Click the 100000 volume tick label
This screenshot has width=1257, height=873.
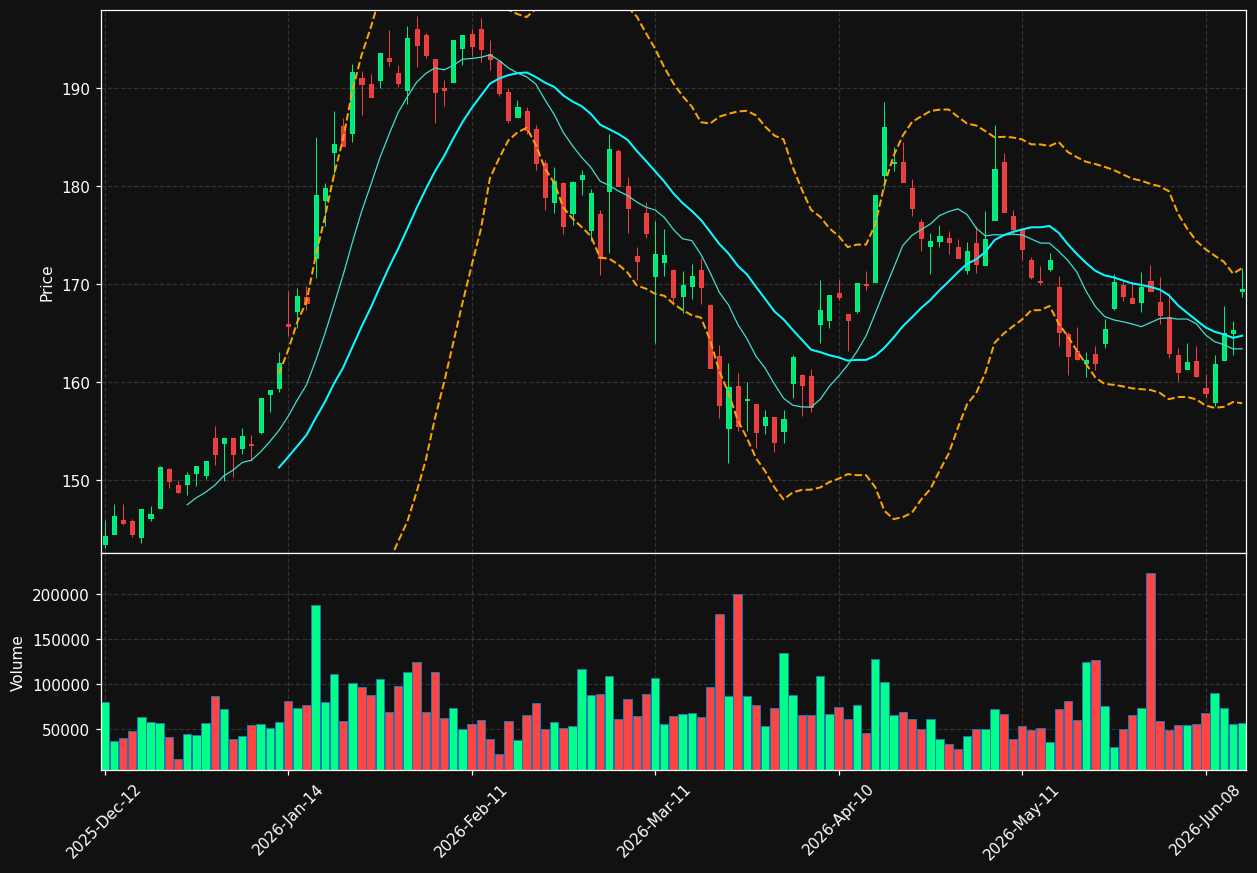point(61,685)
